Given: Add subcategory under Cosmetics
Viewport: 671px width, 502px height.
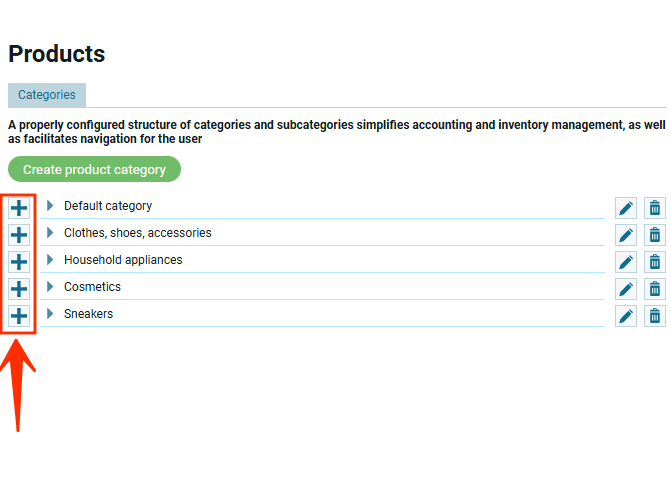Looking at the screenshot, I should tap(19, 289).
